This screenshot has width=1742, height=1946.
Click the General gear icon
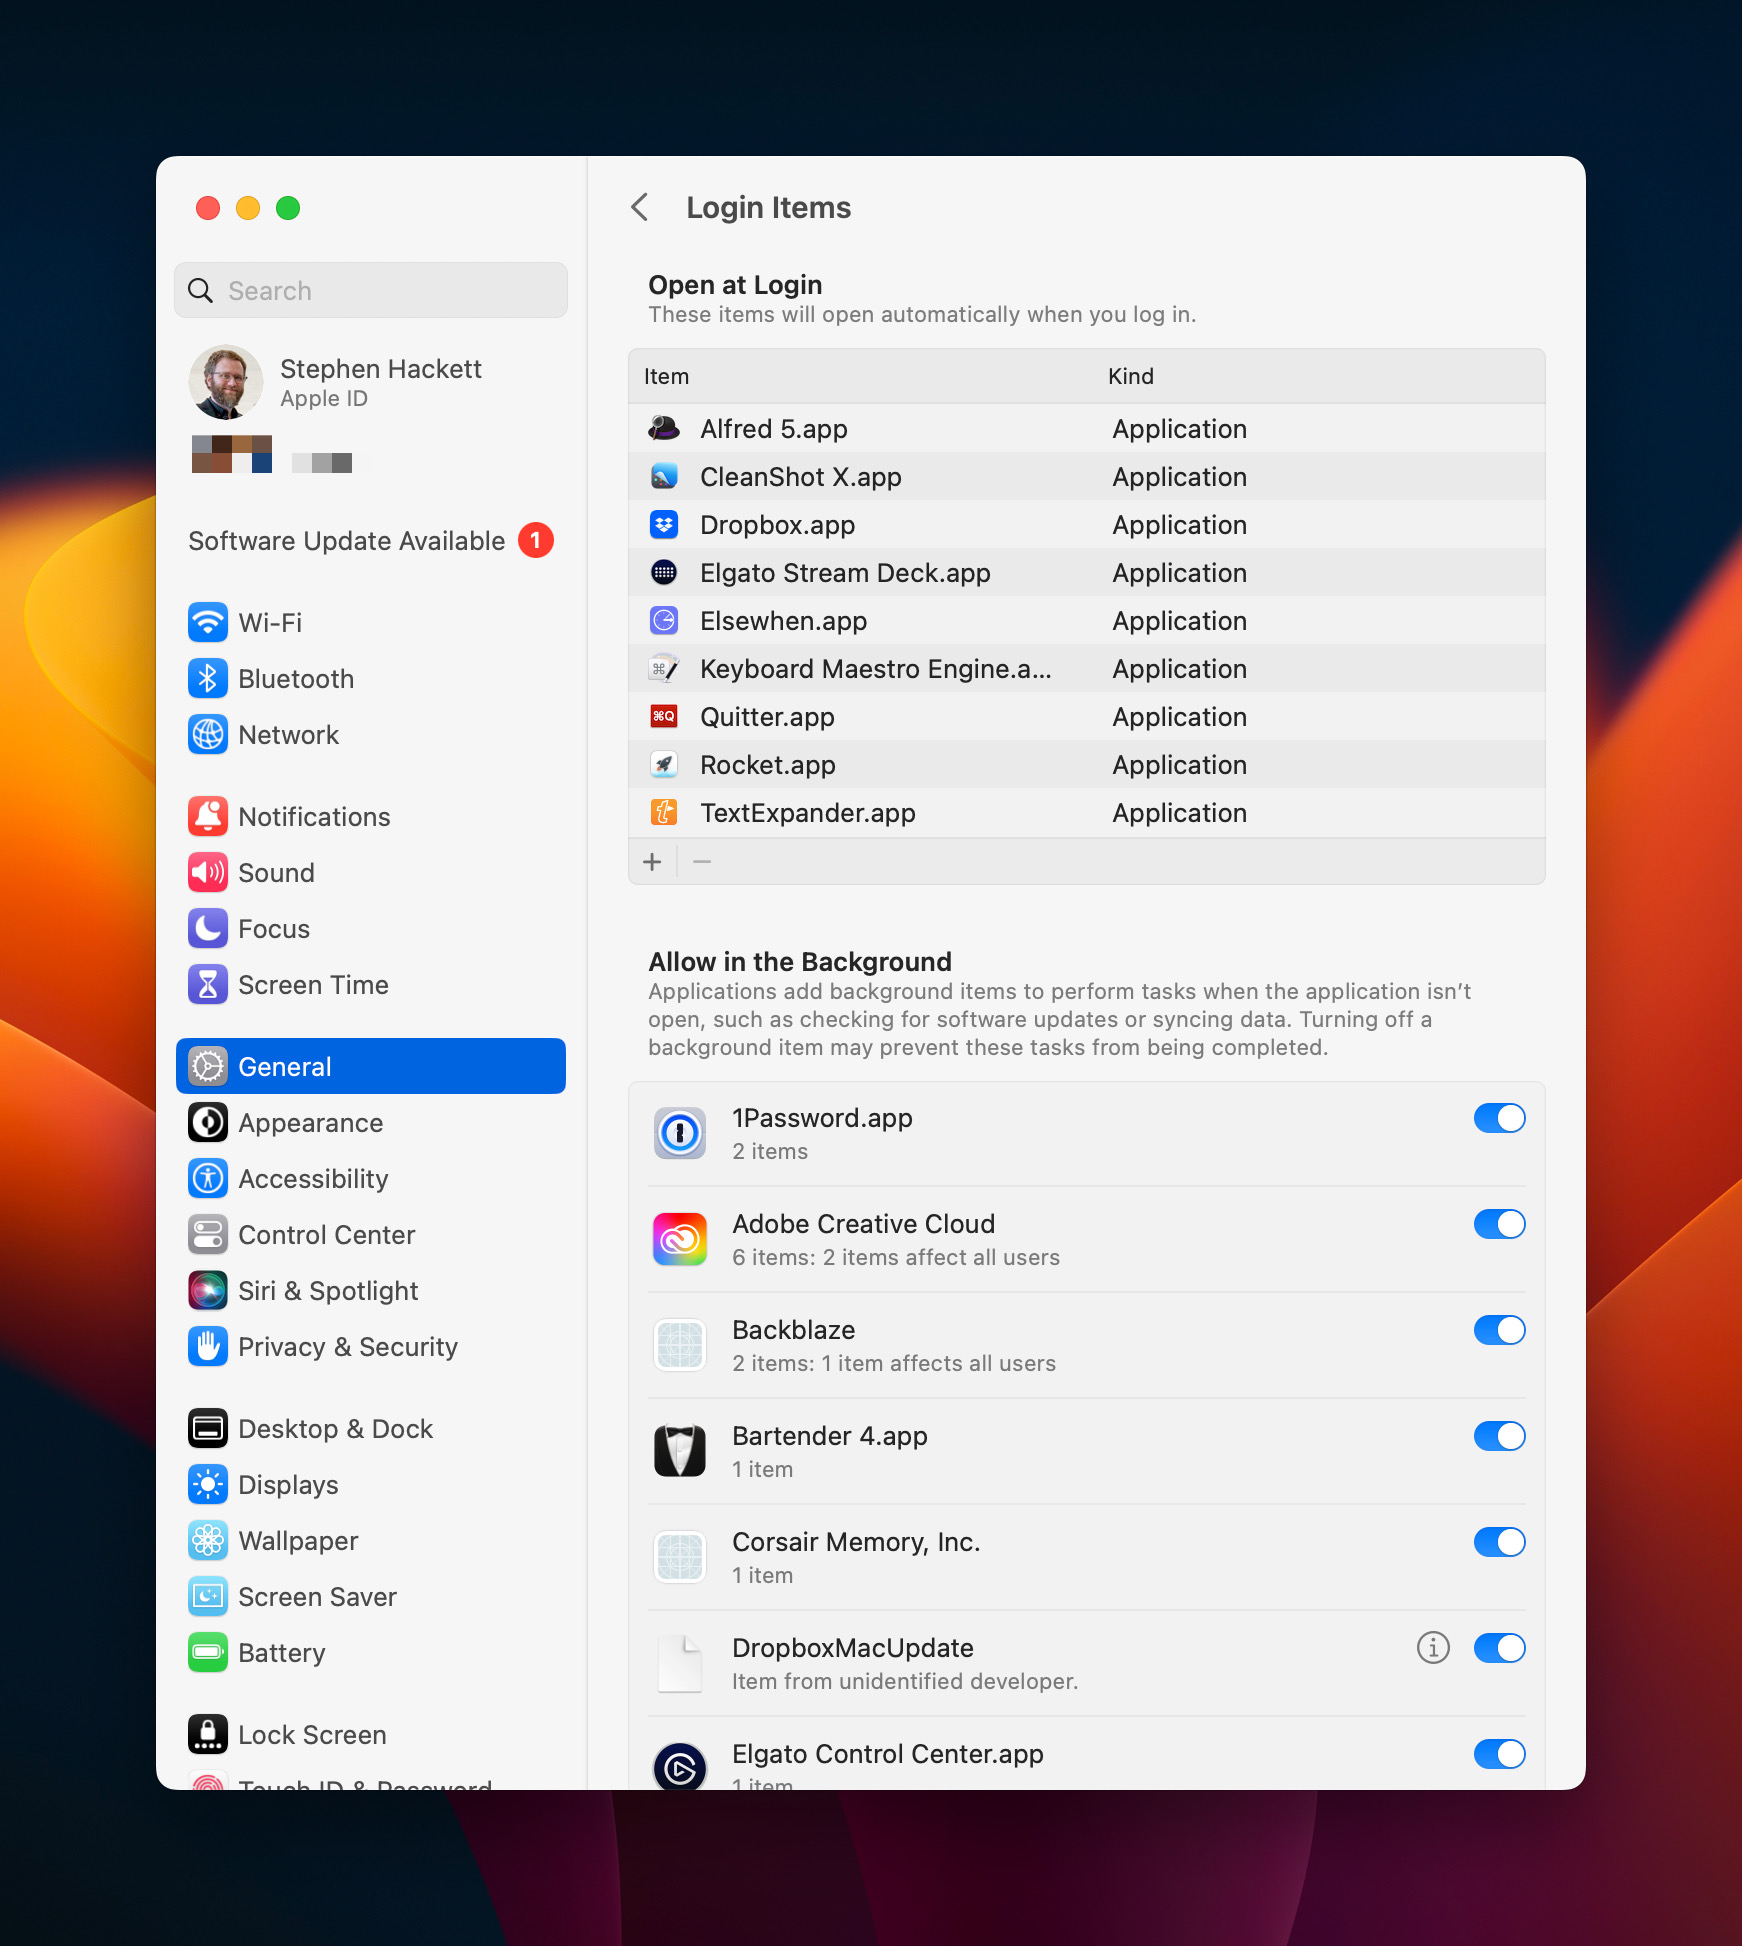(x=208, y=1066)
